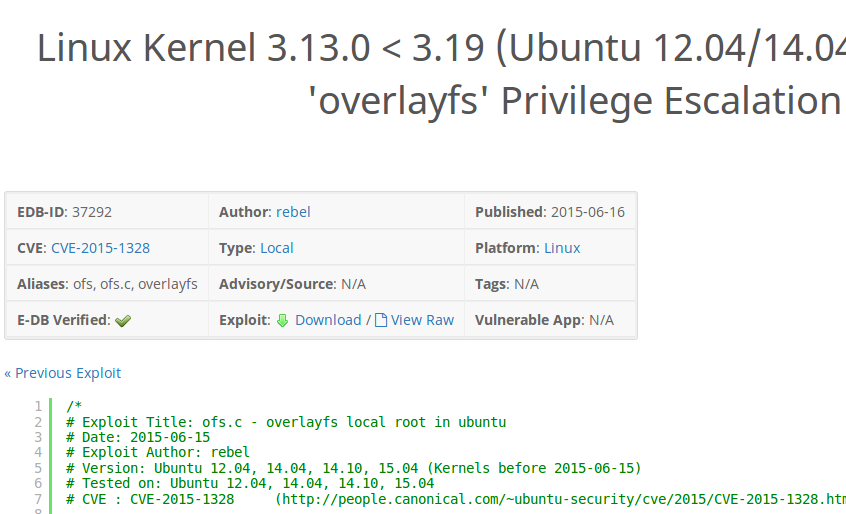This screenshot has height=514, width=846.
Task: Click the Local type link
Action: [x=277, y=248]
